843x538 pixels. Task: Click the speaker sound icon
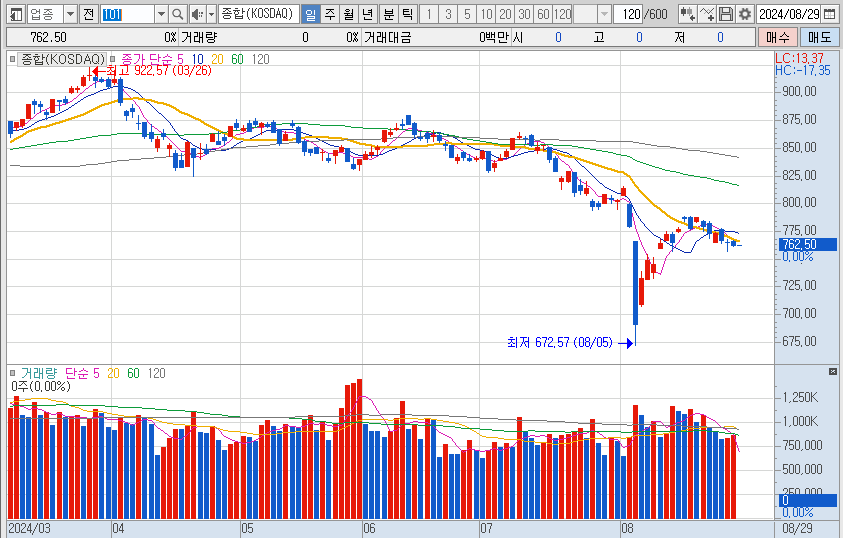click(x=197, y=14)
